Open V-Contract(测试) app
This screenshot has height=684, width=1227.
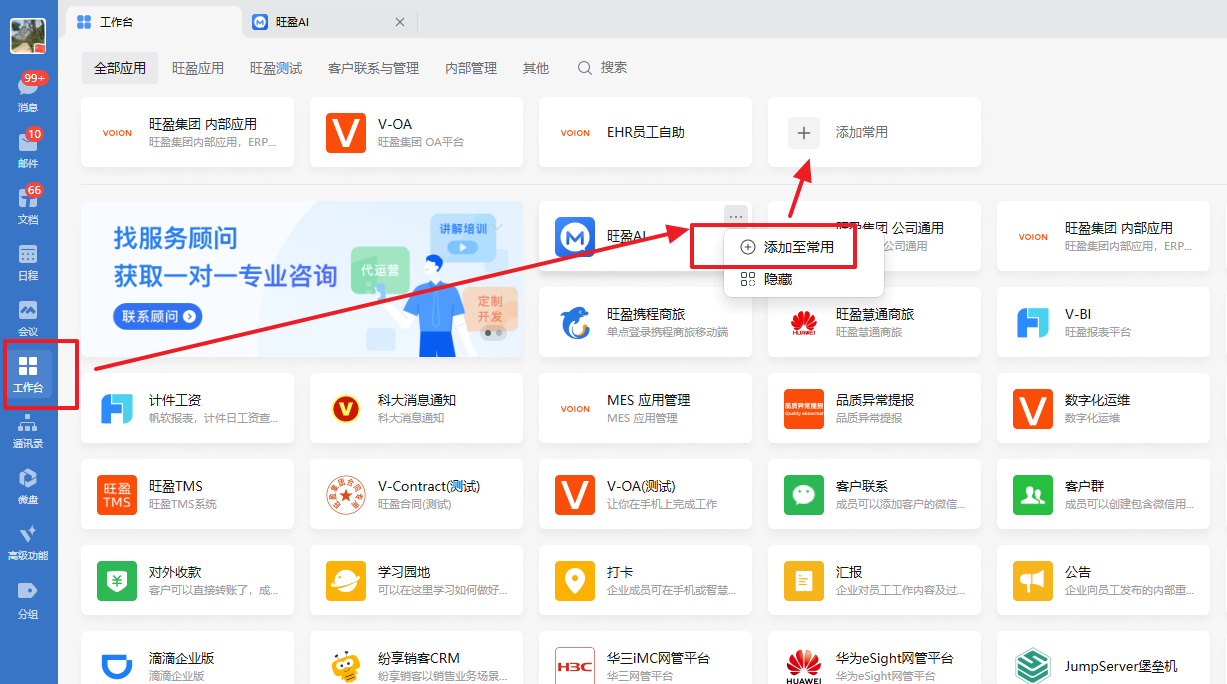pyautogui.click(x=417, y=494)
